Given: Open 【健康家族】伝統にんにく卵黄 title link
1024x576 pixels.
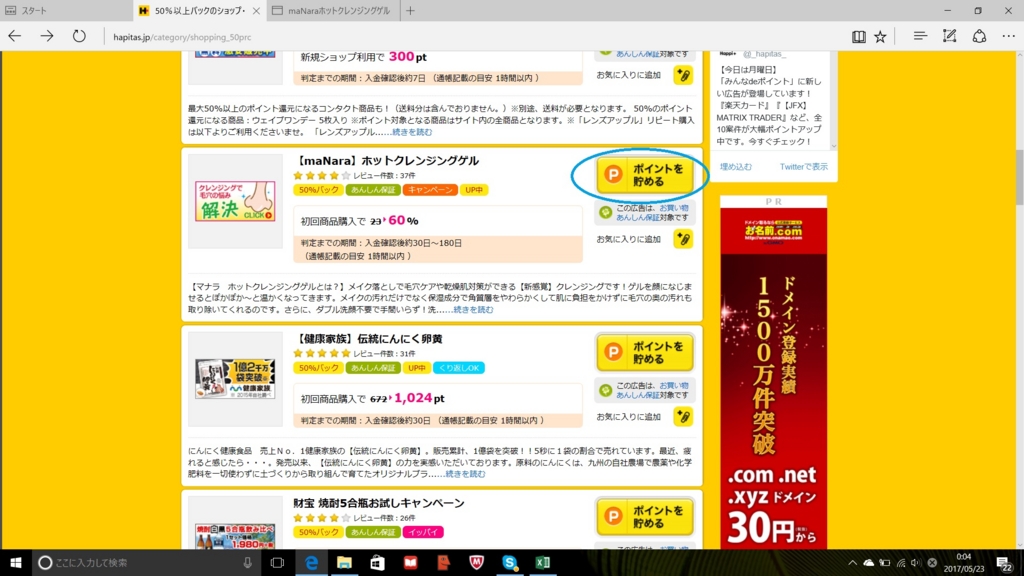Looking at the screenshot, I should (368, 338).
